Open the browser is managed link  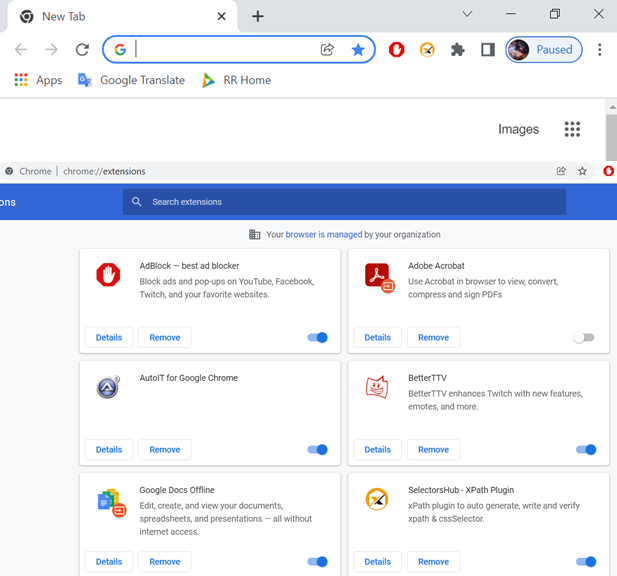pos(323,234)
